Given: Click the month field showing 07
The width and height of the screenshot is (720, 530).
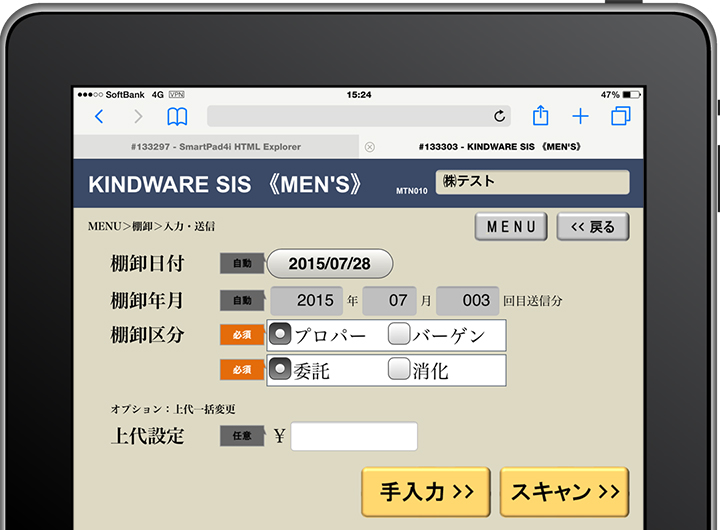Looking at the screenshot, I should coord(389,300).
